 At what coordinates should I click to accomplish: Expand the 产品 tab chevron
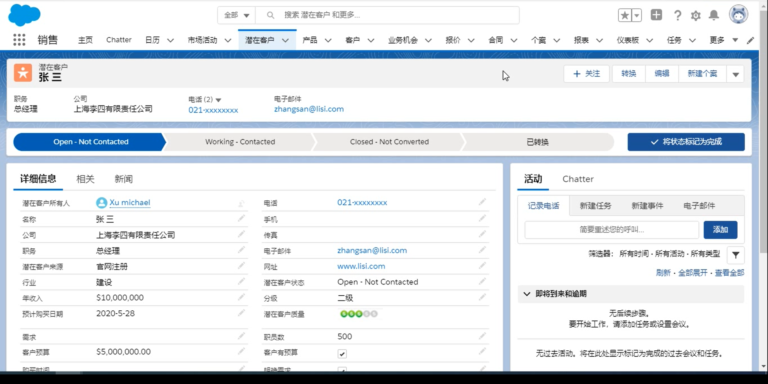point(328,41)
